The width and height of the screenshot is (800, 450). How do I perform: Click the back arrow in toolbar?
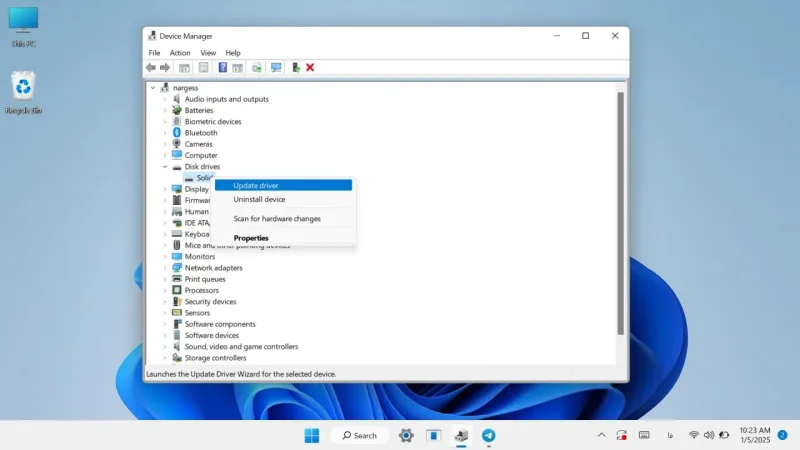point(151,67)
